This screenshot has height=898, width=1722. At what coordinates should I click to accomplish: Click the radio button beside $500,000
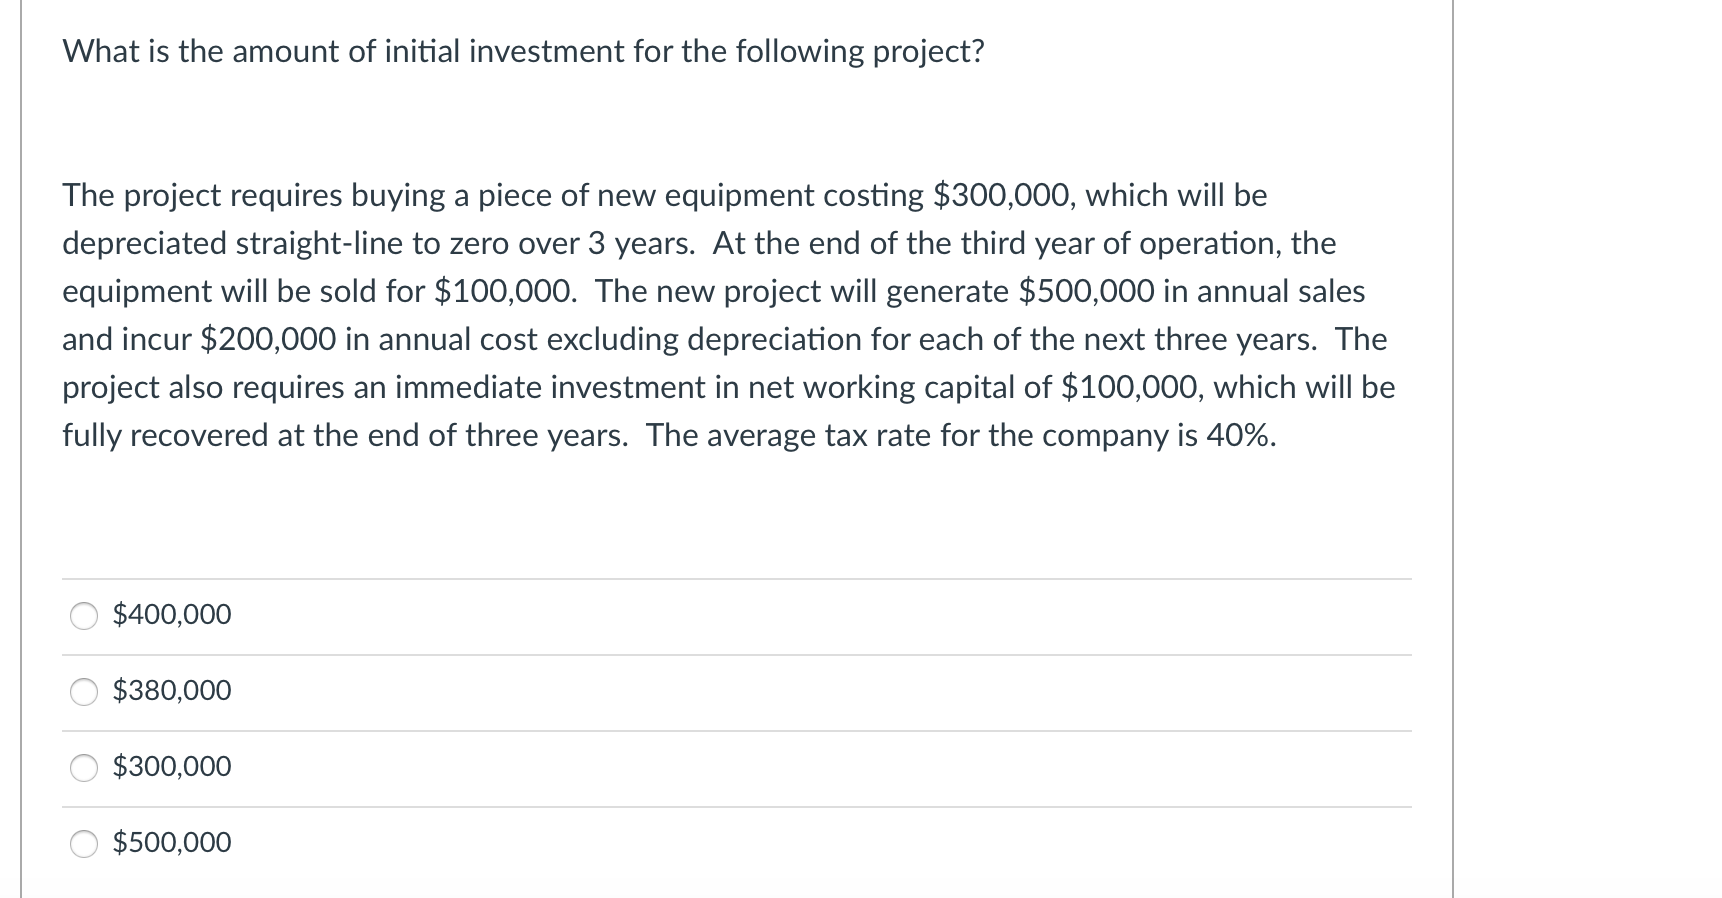(x=83, y=844)
